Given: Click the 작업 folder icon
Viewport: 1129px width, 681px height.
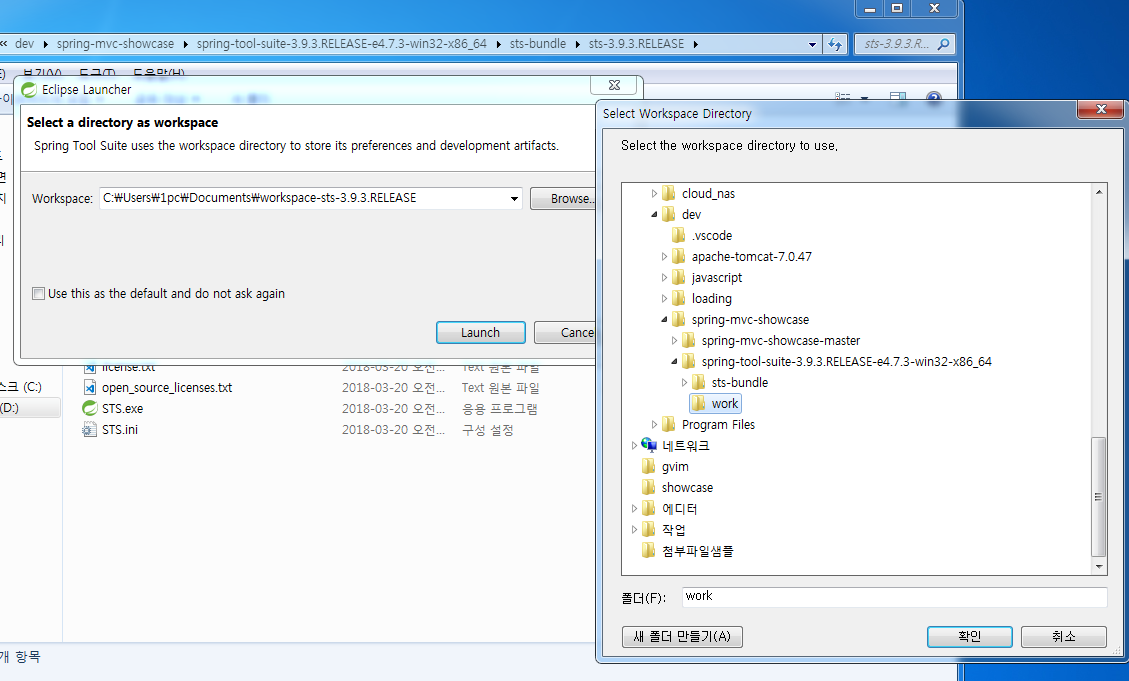Looking at the screenshot, I should pos(649,530).
